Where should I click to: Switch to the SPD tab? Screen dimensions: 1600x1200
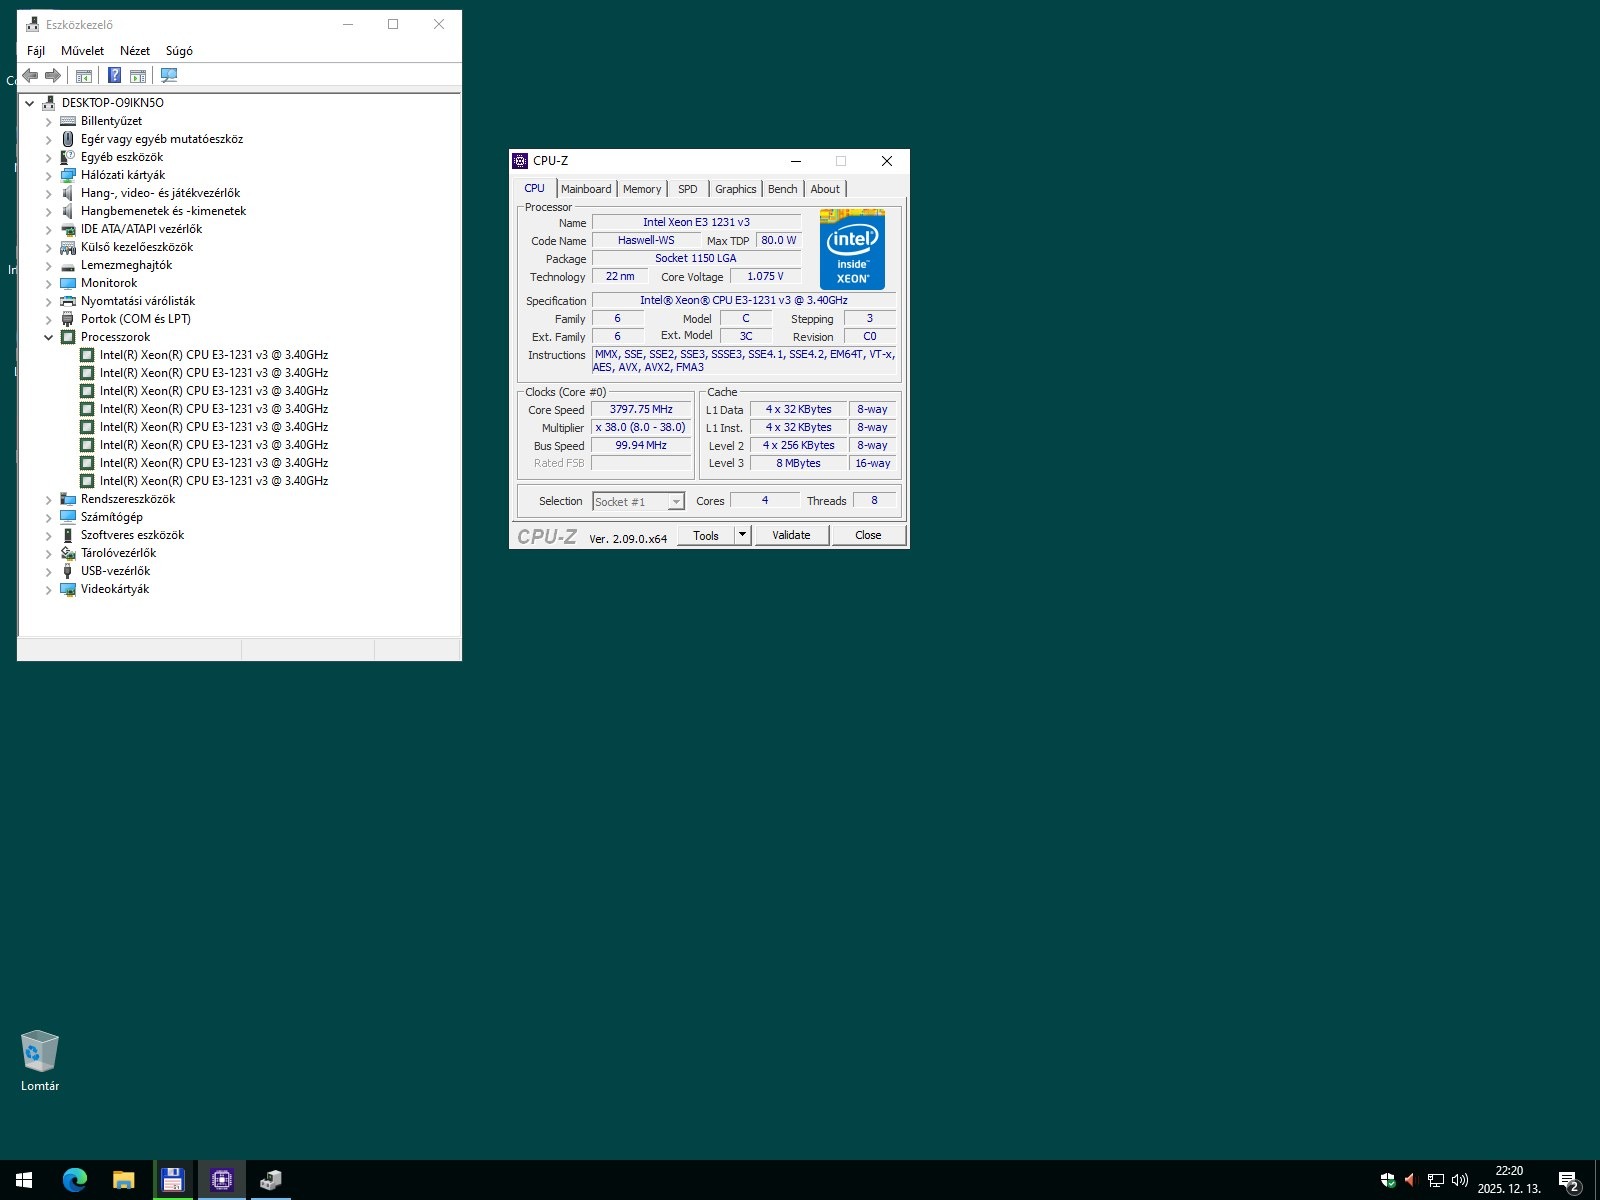tap(688, 189)
